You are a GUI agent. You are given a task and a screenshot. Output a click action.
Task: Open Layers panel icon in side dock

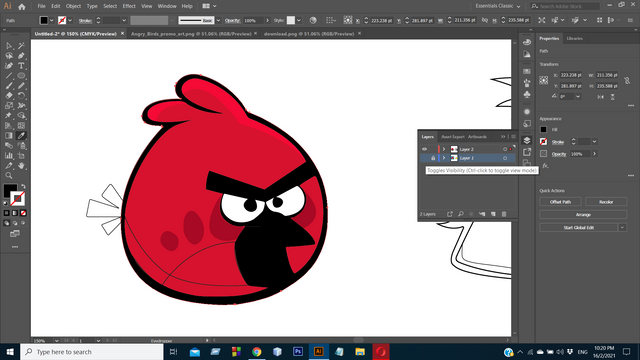(x=527, y=140)
